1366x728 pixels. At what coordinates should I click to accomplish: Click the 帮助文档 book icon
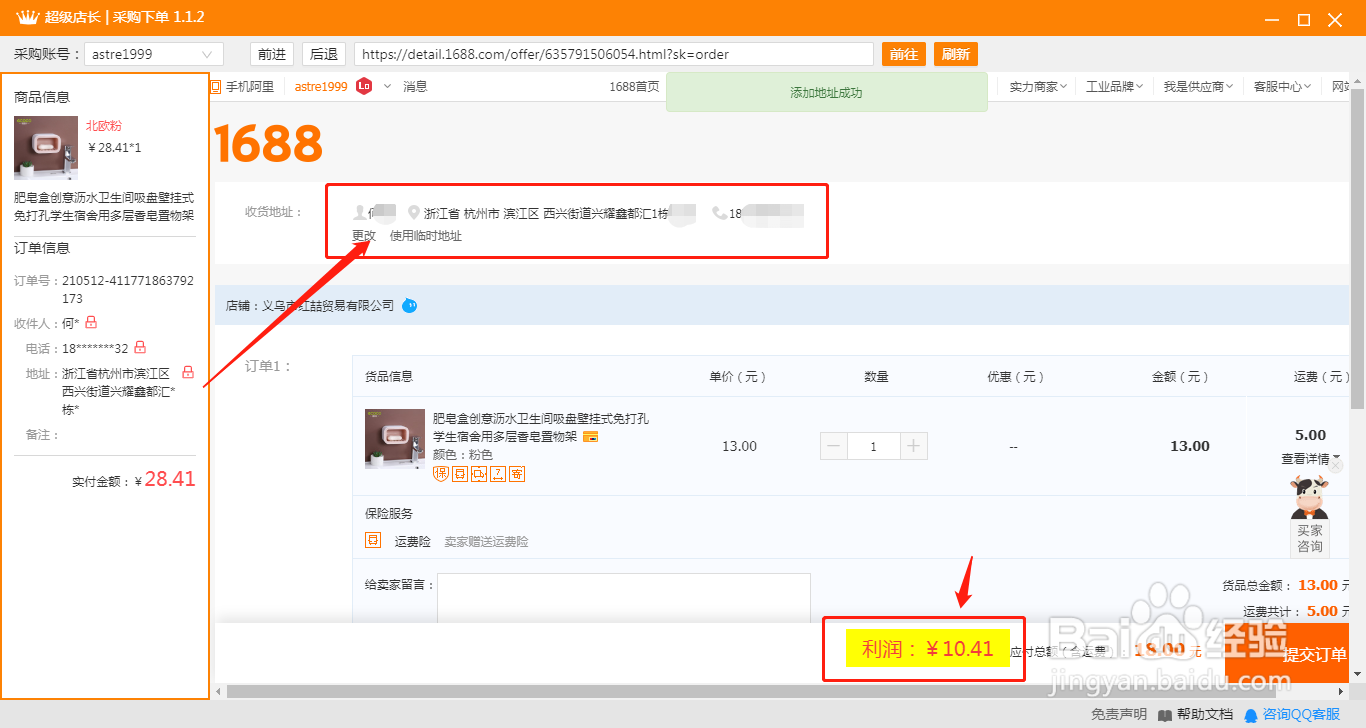[x=1165, y=715]
